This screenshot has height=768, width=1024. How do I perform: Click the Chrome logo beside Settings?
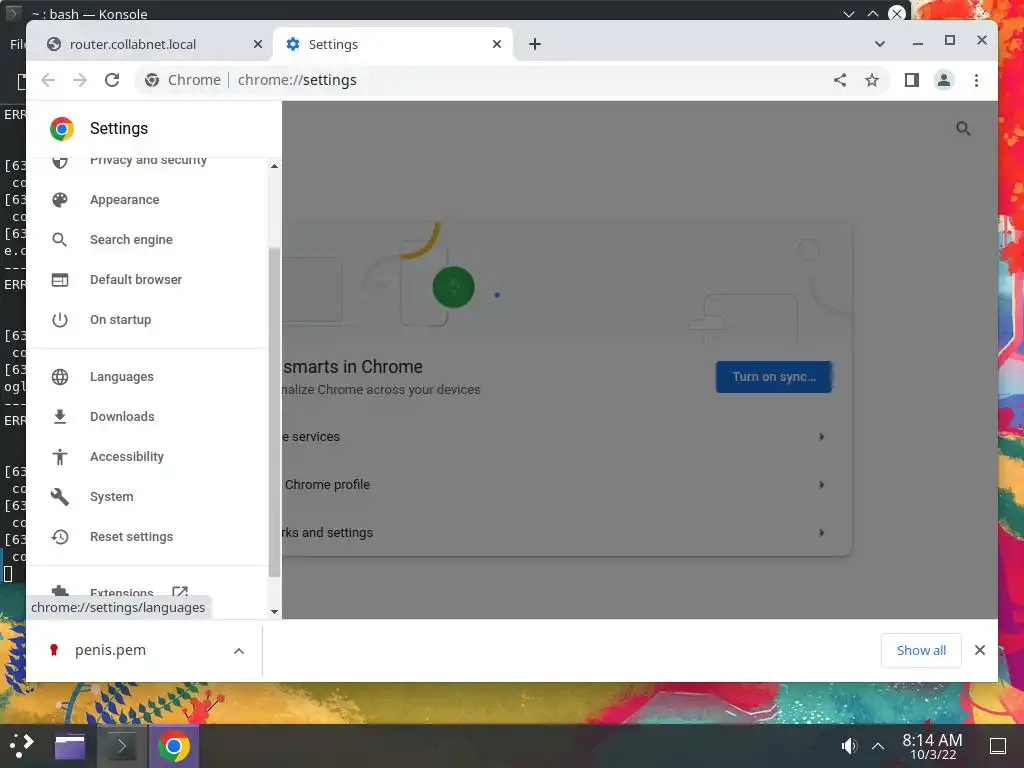click(62, 129)
